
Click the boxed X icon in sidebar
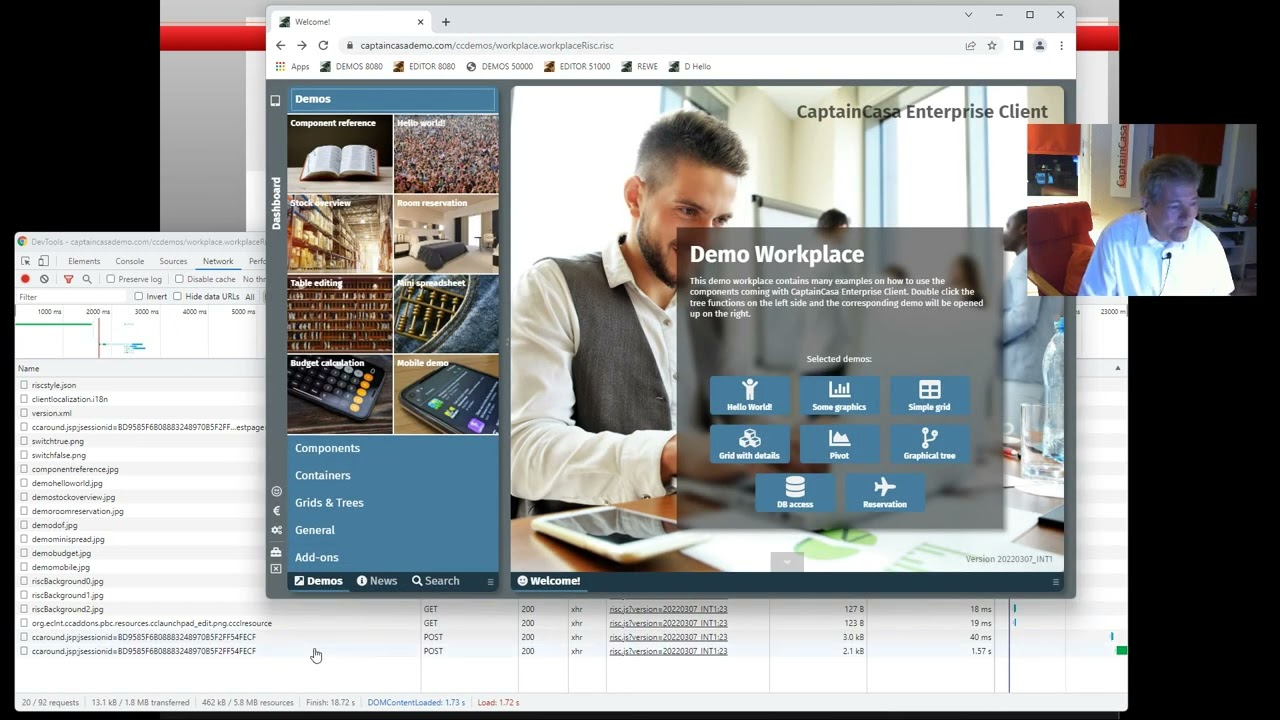click(276, 569)
